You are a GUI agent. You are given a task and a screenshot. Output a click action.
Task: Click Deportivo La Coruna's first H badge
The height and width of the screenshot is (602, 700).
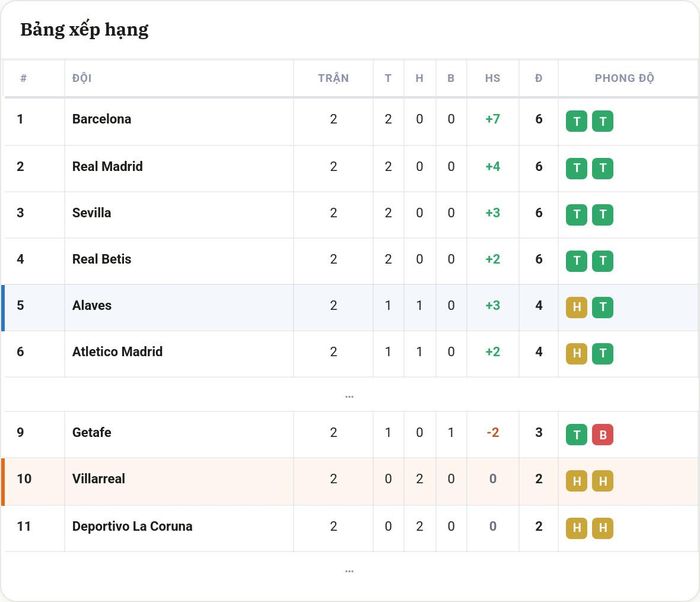coord(576,528)
